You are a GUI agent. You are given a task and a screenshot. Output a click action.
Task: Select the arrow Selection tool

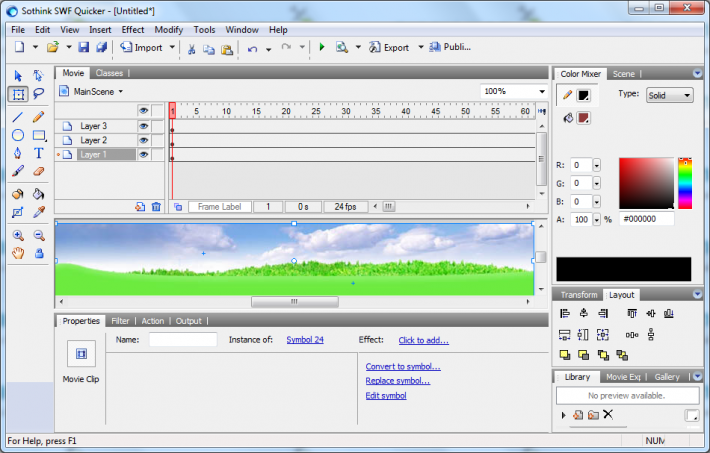18,75
